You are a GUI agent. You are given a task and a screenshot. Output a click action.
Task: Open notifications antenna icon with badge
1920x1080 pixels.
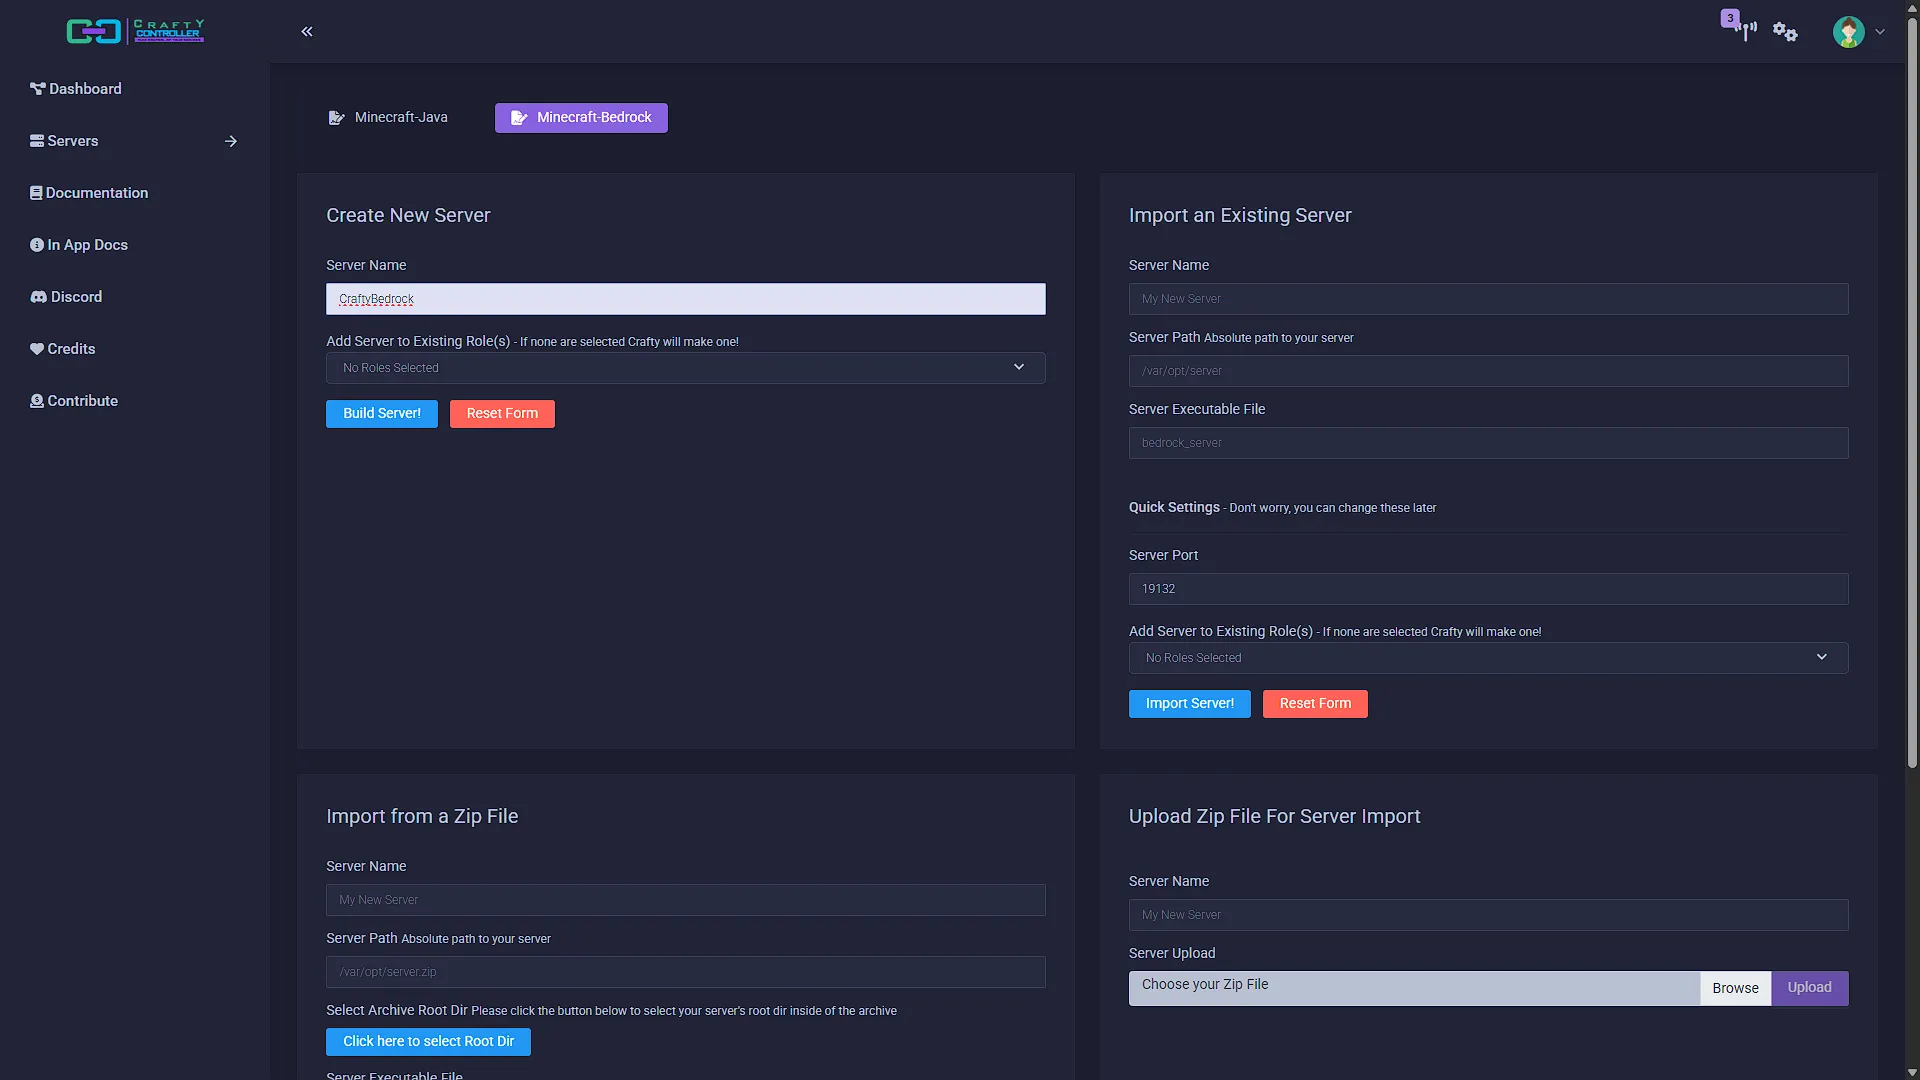(x=1742, y=28)
